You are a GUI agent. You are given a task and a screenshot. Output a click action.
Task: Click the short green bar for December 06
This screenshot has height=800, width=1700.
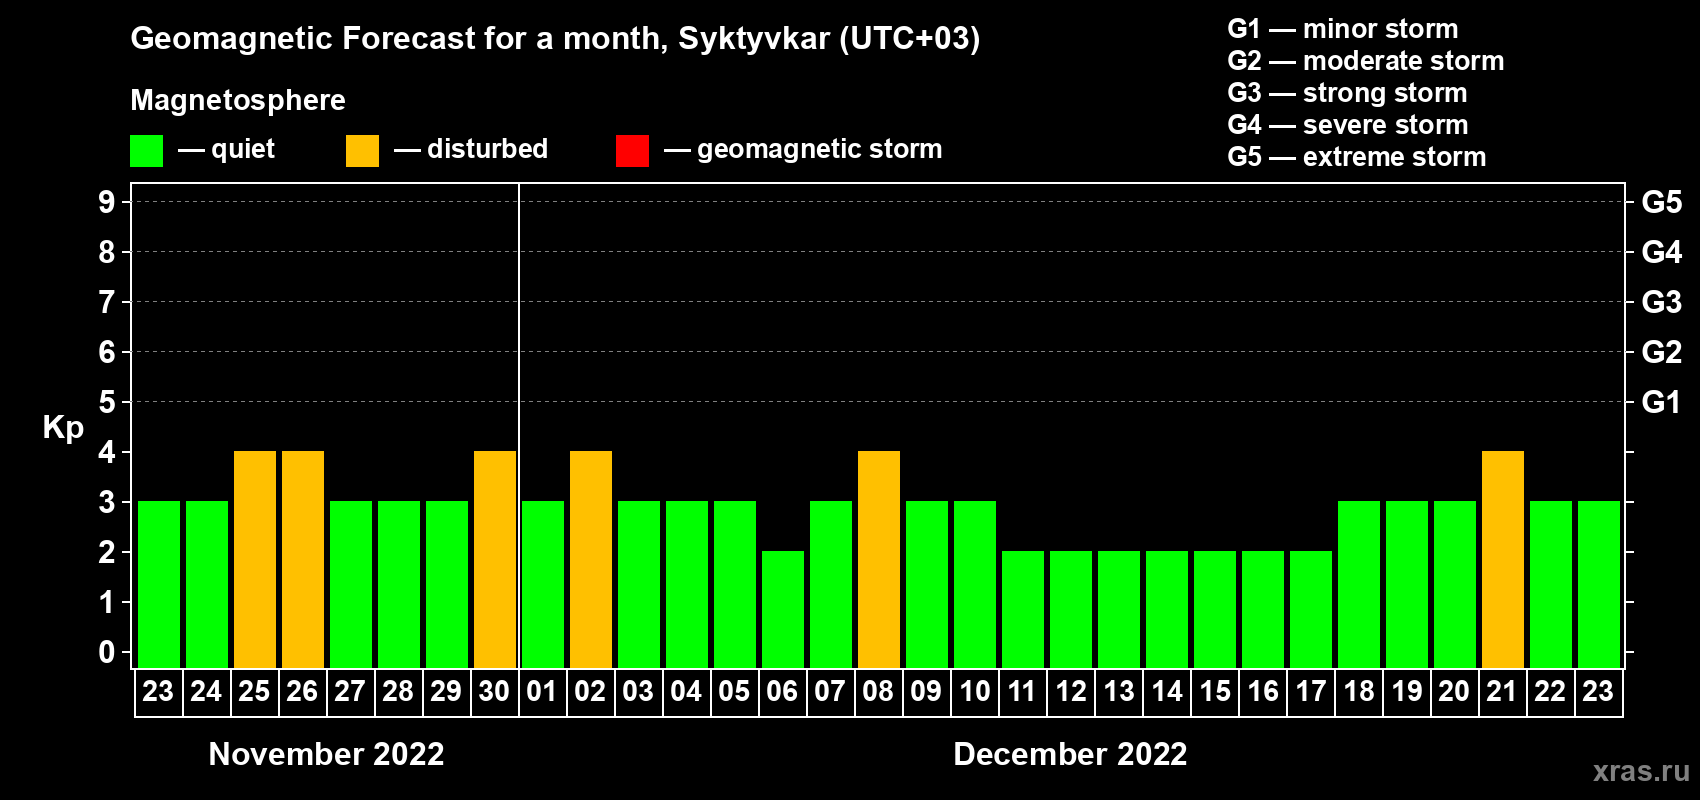[x=783, y=609]
